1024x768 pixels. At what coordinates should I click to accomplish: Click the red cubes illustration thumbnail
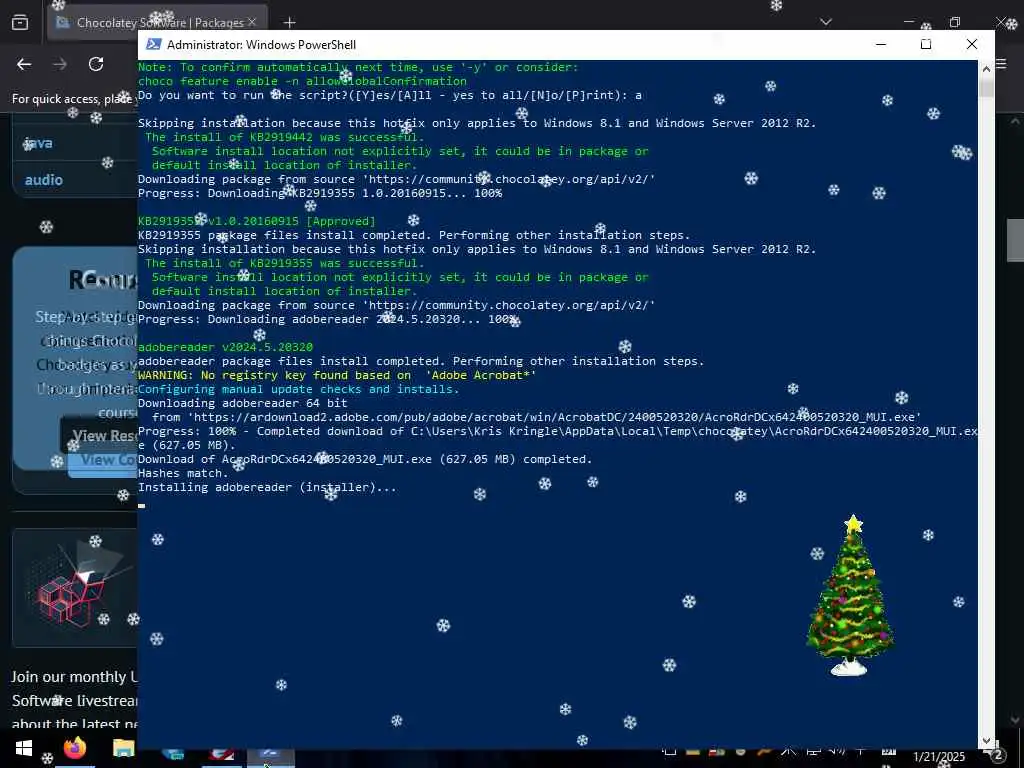coord(75,588)
